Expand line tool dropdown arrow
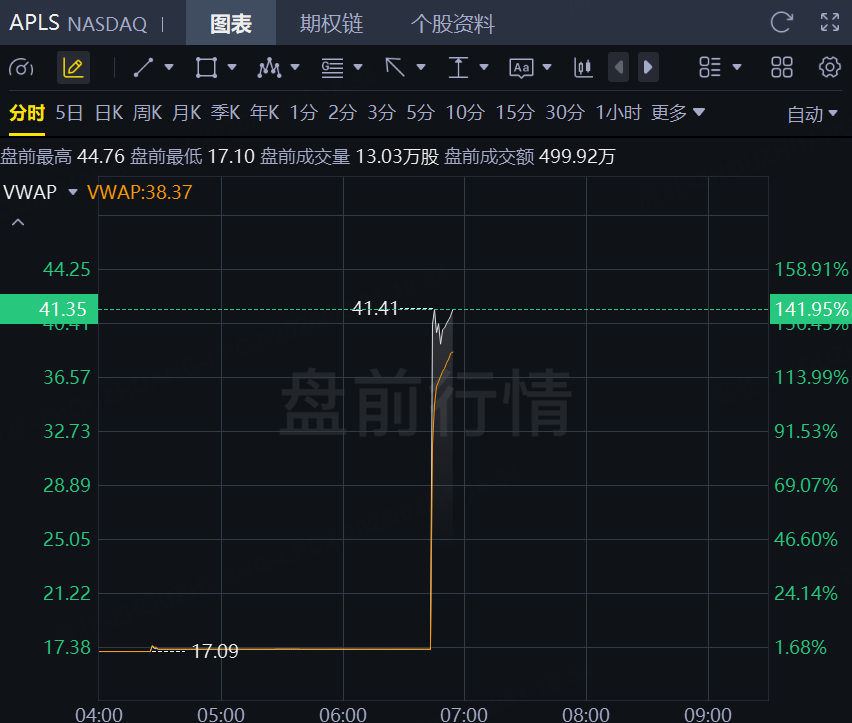852x723 pixels. 169,68
